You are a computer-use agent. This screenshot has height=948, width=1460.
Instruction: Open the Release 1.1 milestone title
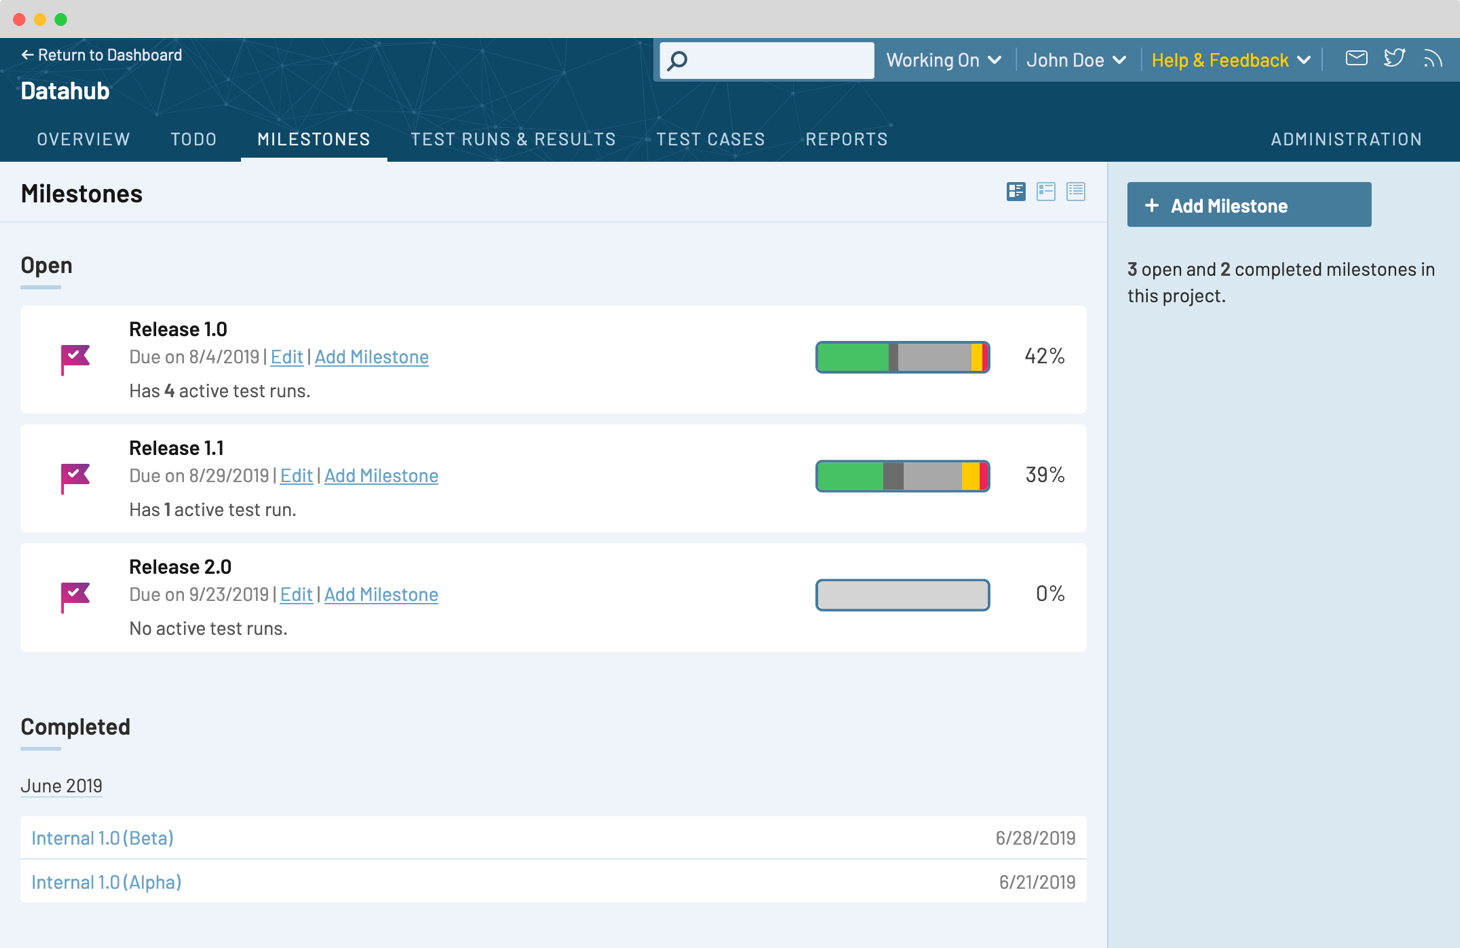(x=176, y=448)
